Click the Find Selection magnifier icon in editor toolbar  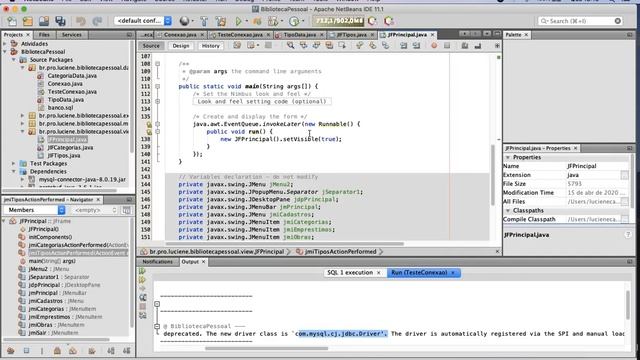290,46
